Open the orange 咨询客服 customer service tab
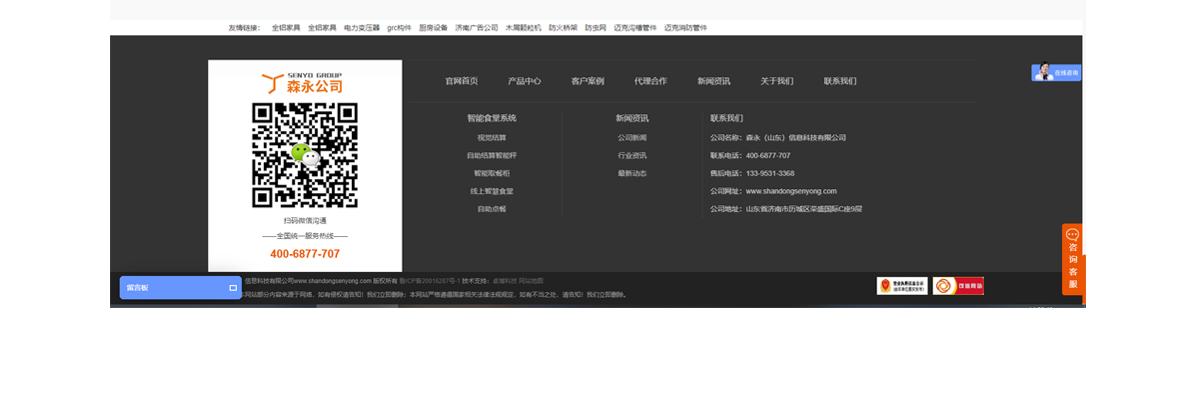1200x419 pixels. click(x=1073, y=259)
